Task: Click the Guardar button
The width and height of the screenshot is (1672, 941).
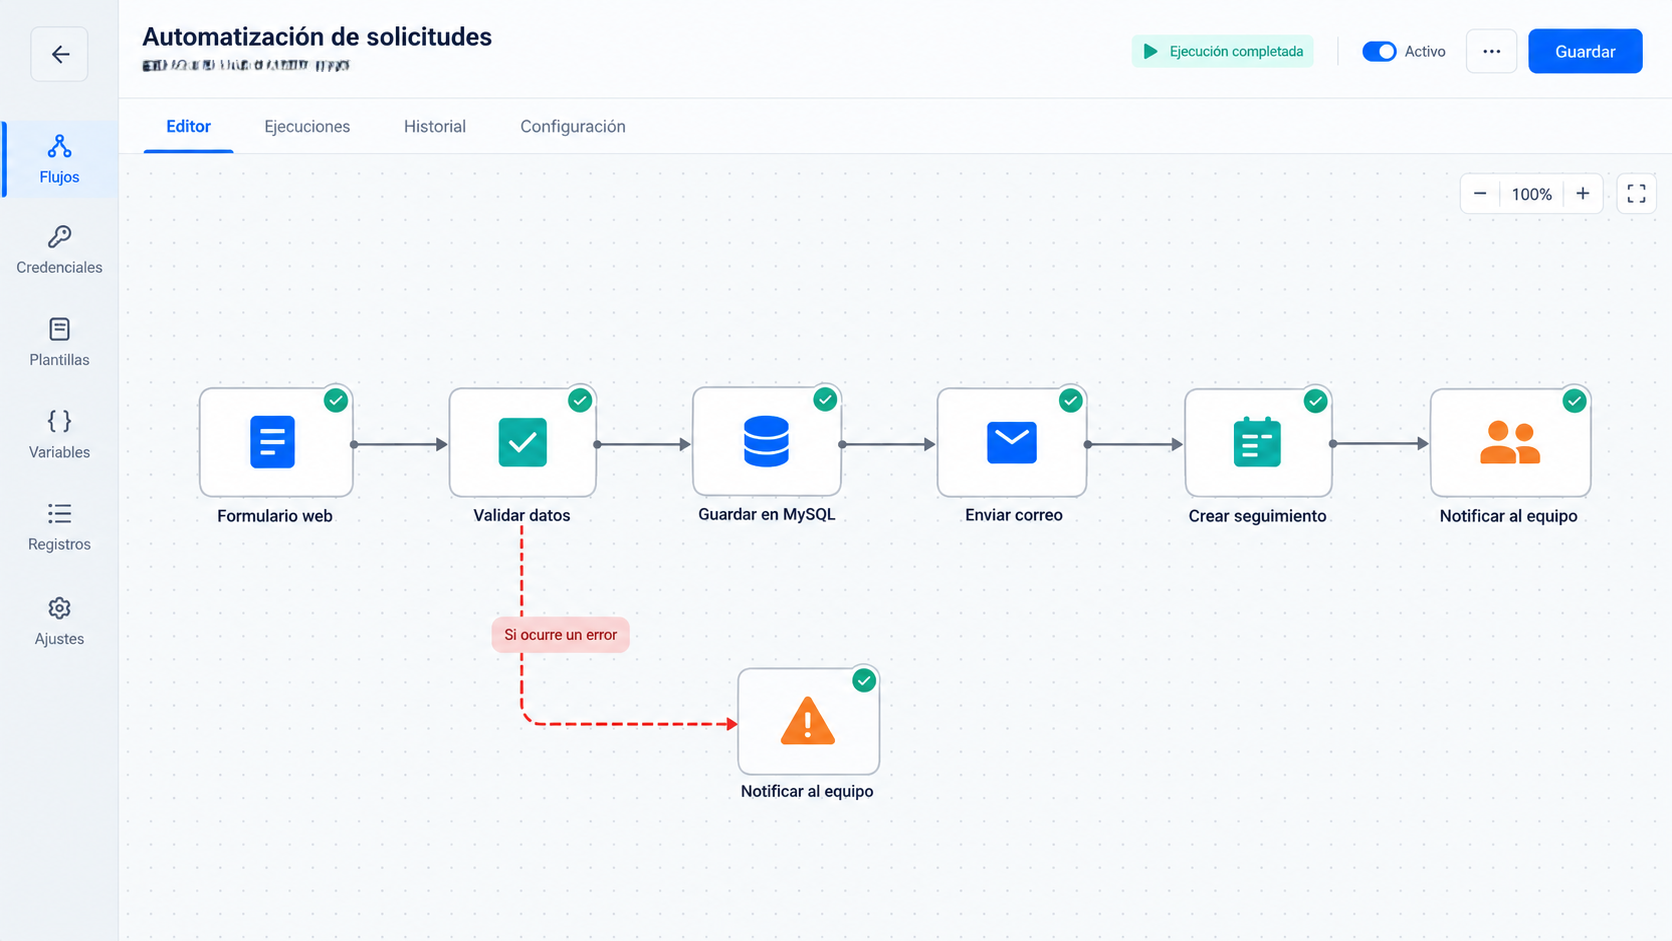Action: pyautogui.click(x=1585, y=51)
